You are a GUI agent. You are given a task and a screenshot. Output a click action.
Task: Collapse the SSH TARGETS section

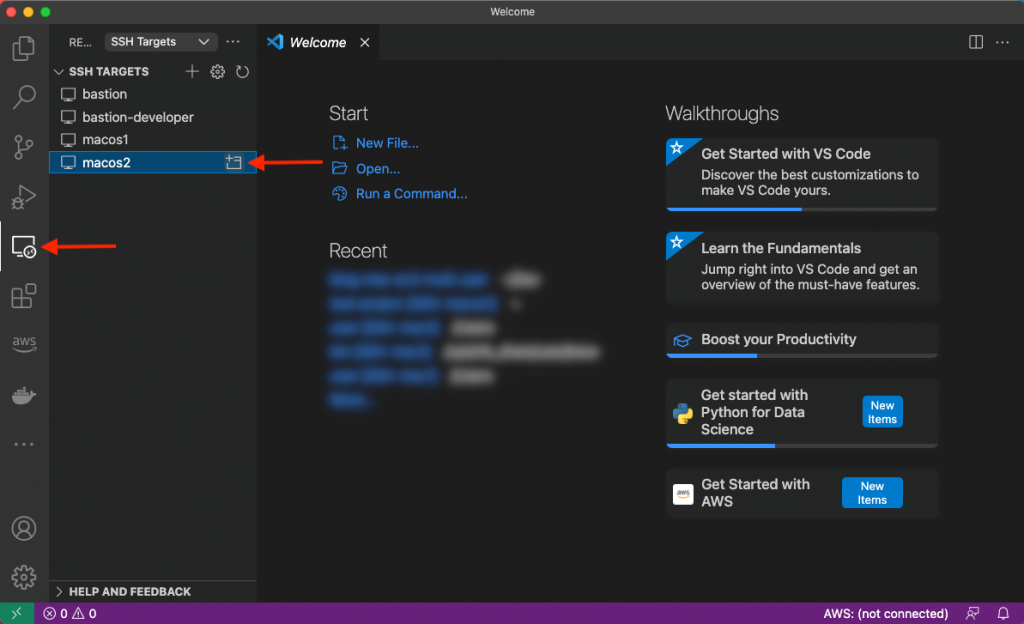(x=59, y=71)
